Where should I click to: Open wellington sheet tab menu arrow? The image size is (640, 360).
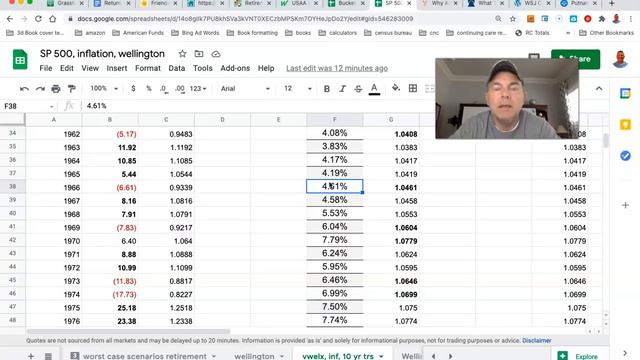tap(282, 356)
